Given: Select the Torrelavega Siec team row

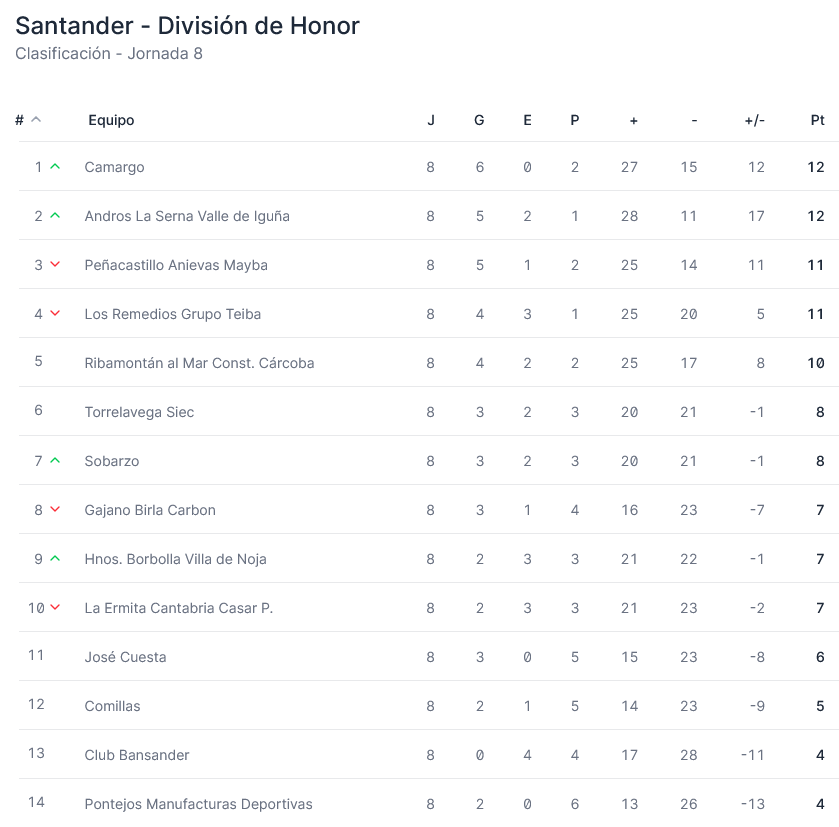Looking at the screenshot, I should [139, 412].
